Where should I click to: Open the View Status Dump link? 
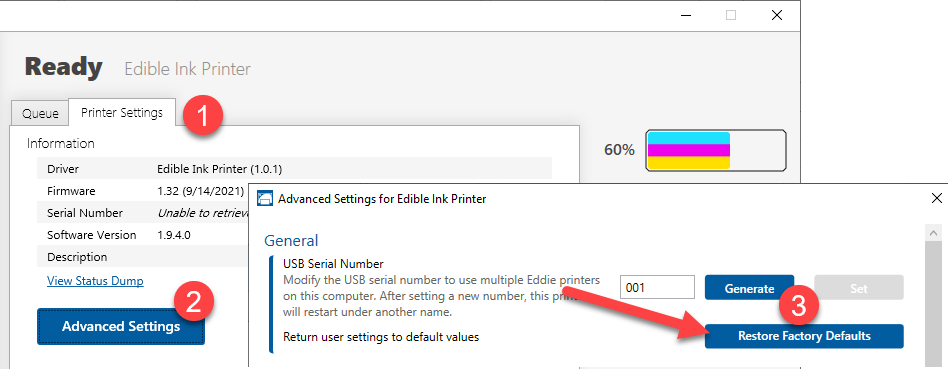(95, 281)
